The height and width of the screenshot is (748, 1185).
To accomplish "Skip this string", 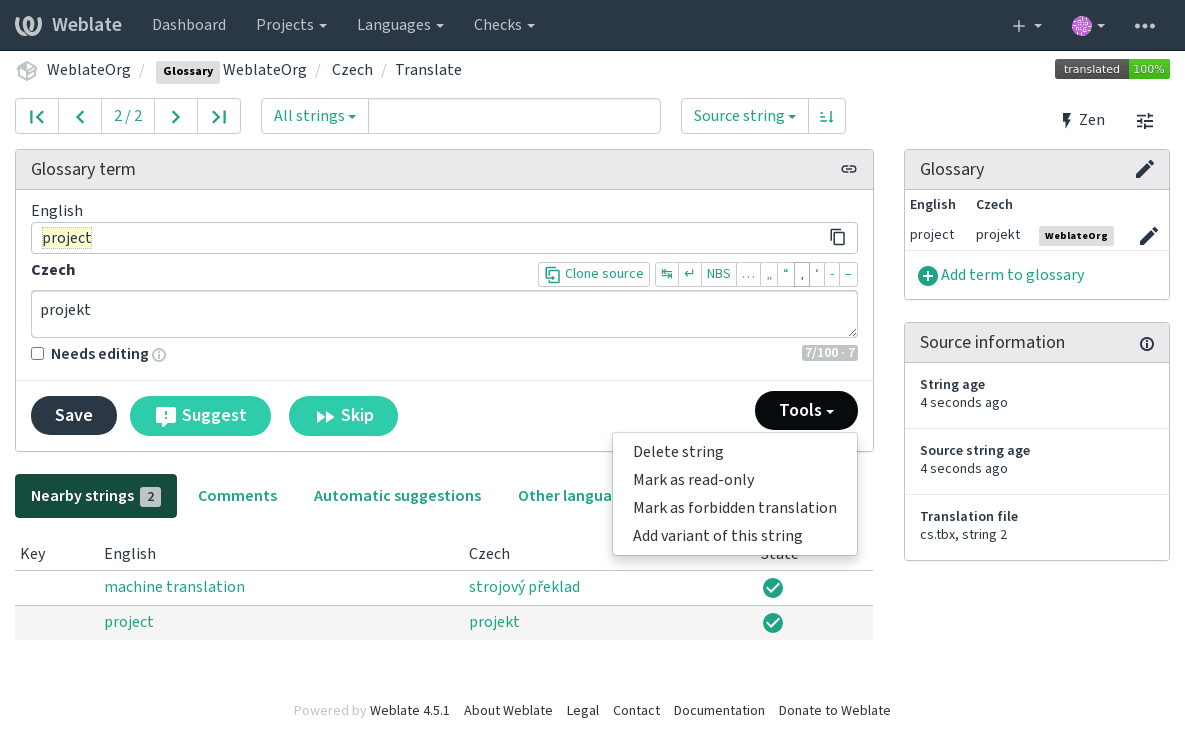I will [x=343, y=416].
